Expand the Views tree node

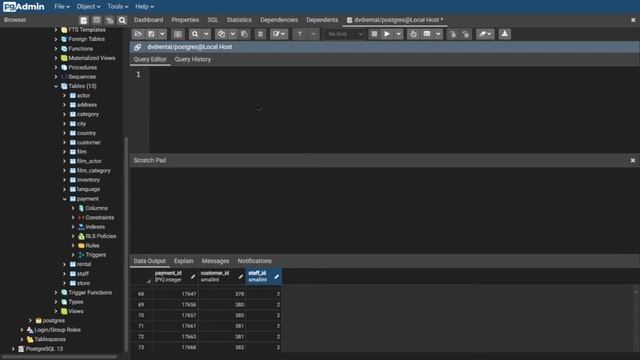(56, 311)
